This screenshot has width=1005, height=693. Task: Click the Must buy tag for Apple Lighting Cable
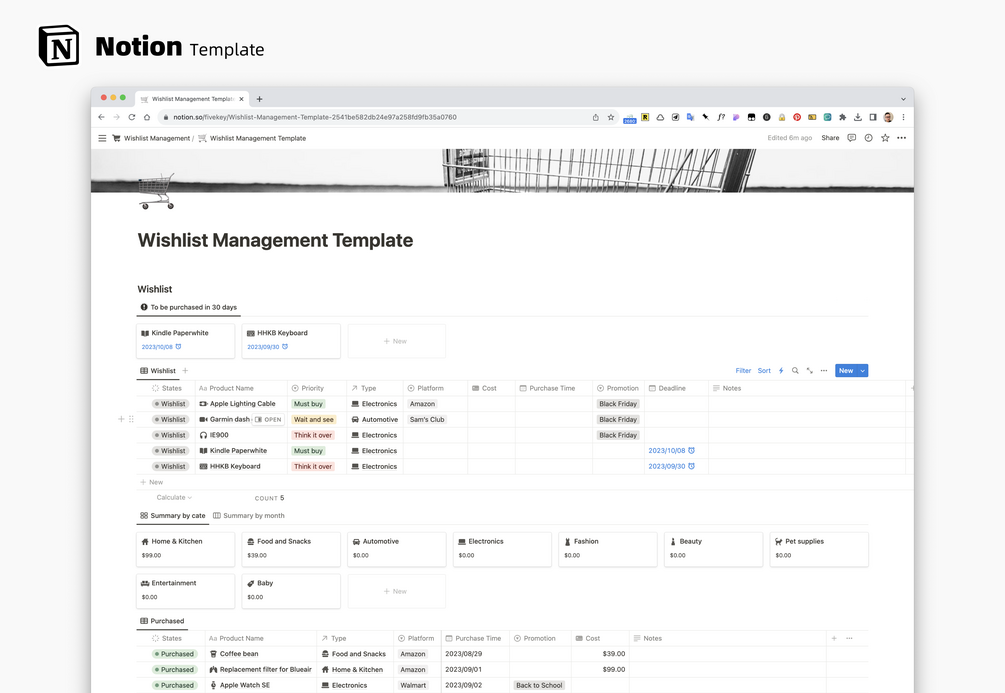(x=308, y=404)
